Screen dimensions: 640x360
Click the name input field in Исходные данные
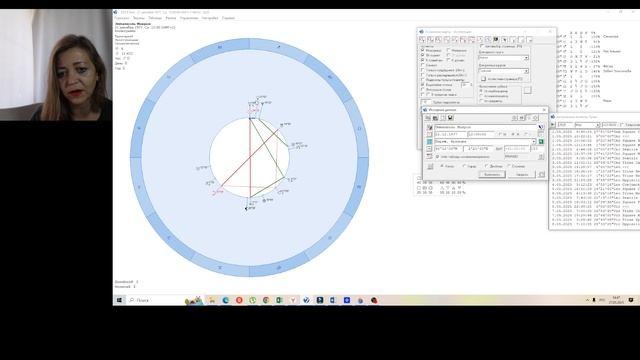pyautogui.click(x=485, y=127)
